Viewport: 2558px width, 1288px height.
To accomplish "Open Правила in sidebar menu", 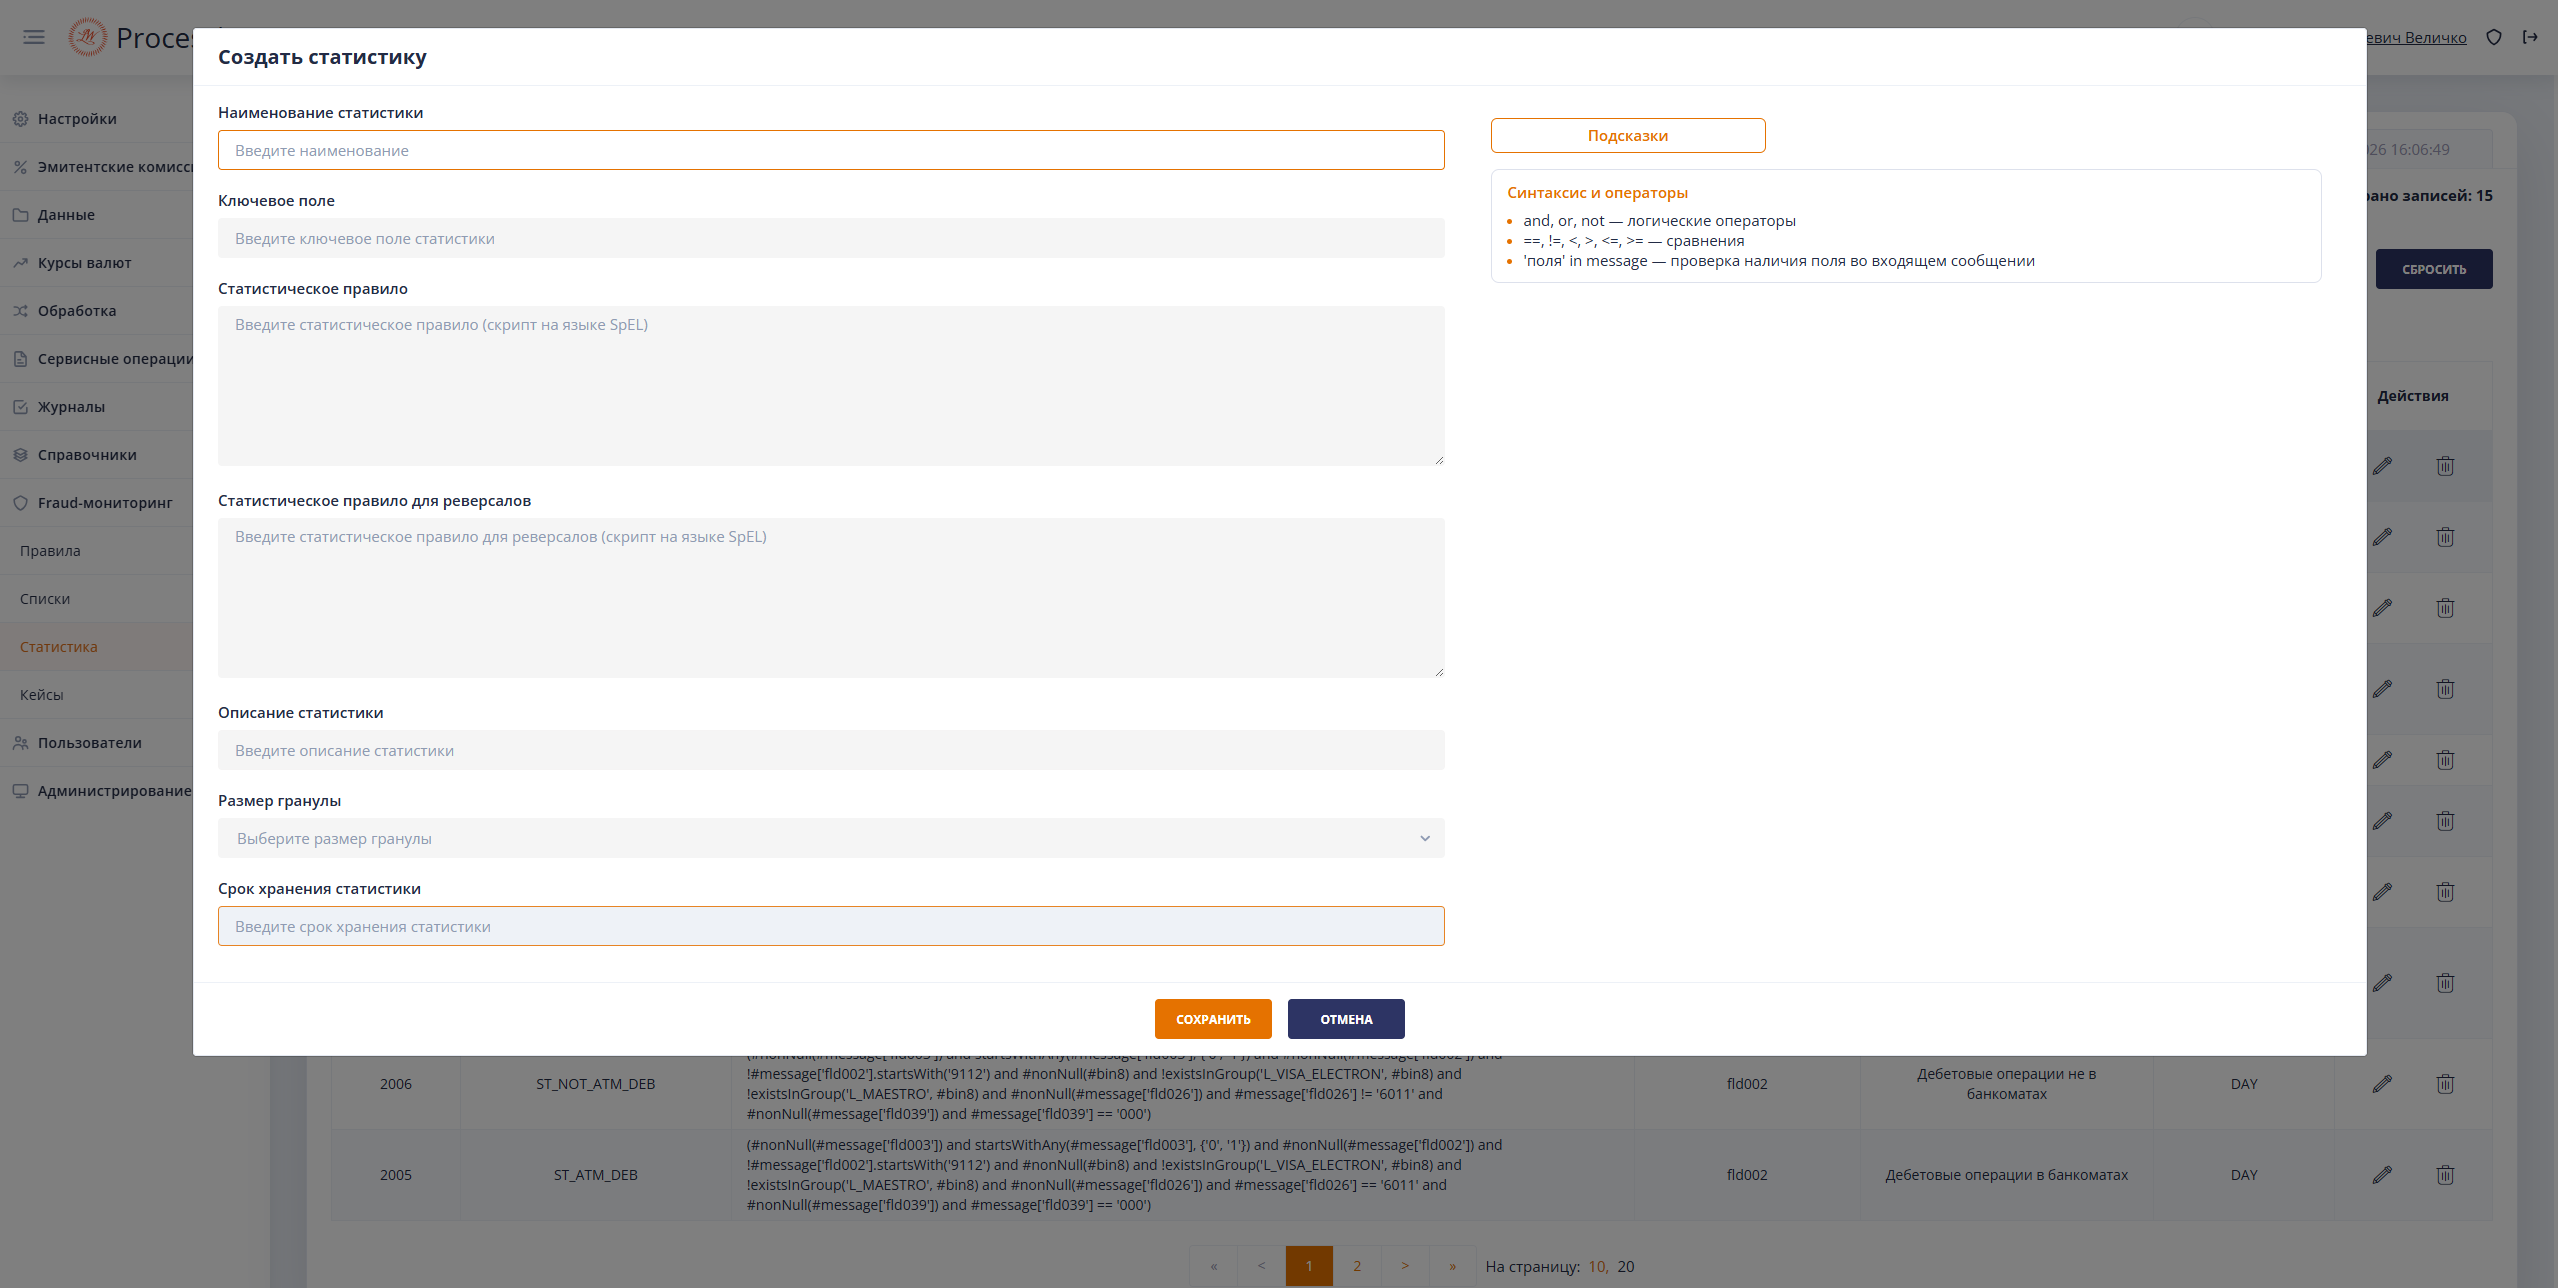I will [50, 551].
